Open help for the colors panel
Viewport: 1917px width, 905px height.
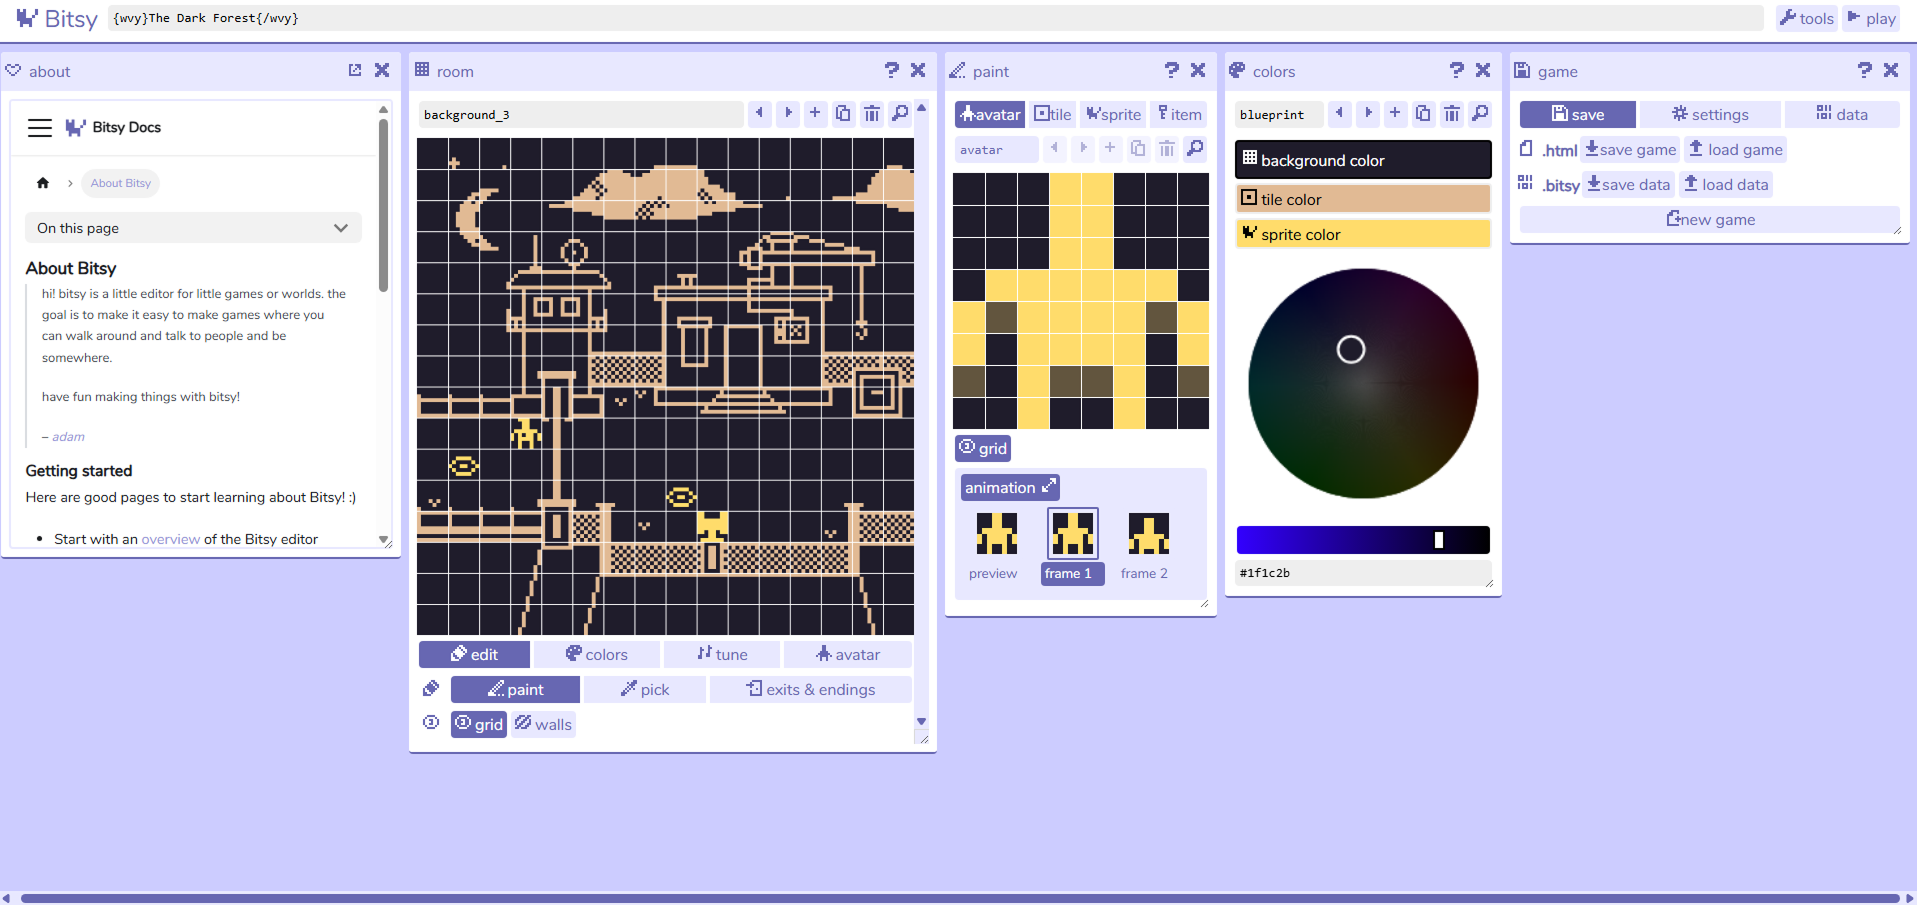[x=1456, y=70]
